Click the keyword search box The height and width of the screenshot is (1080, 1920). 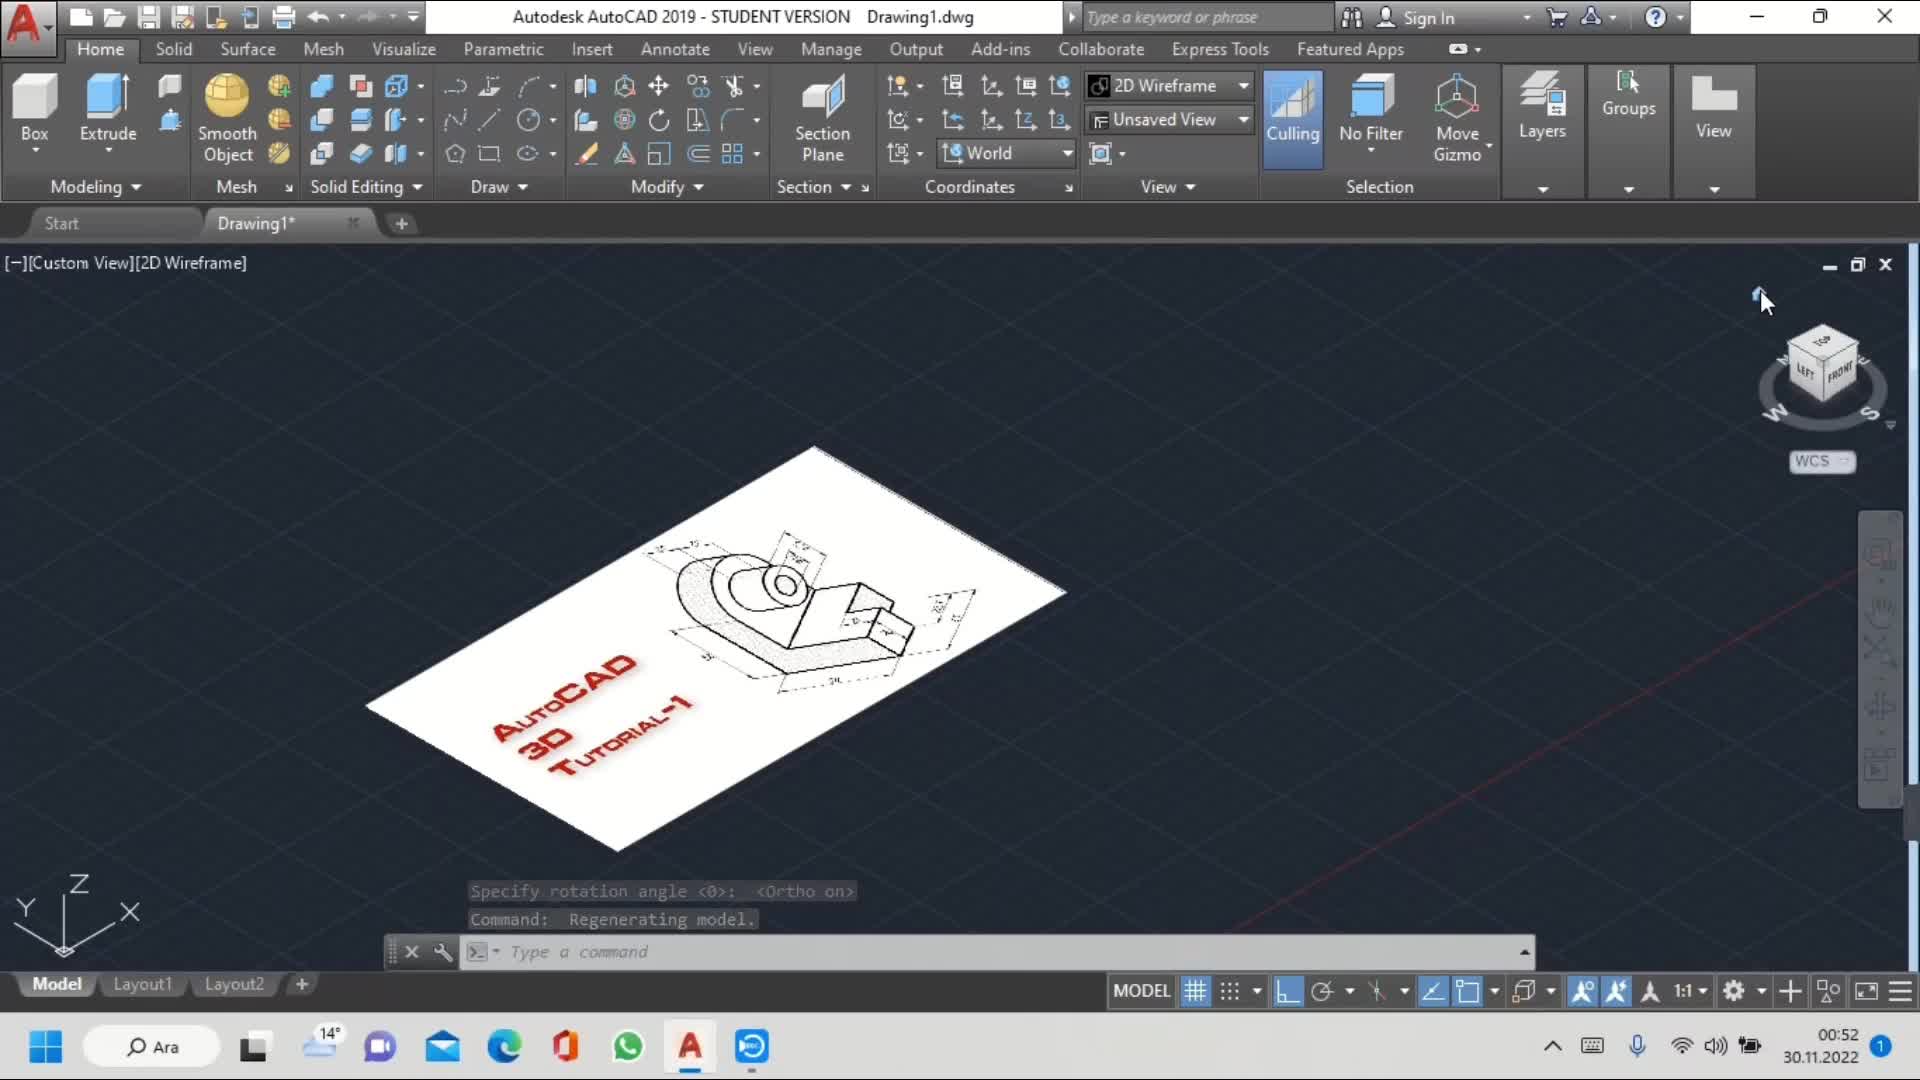tap(1208, 17)
